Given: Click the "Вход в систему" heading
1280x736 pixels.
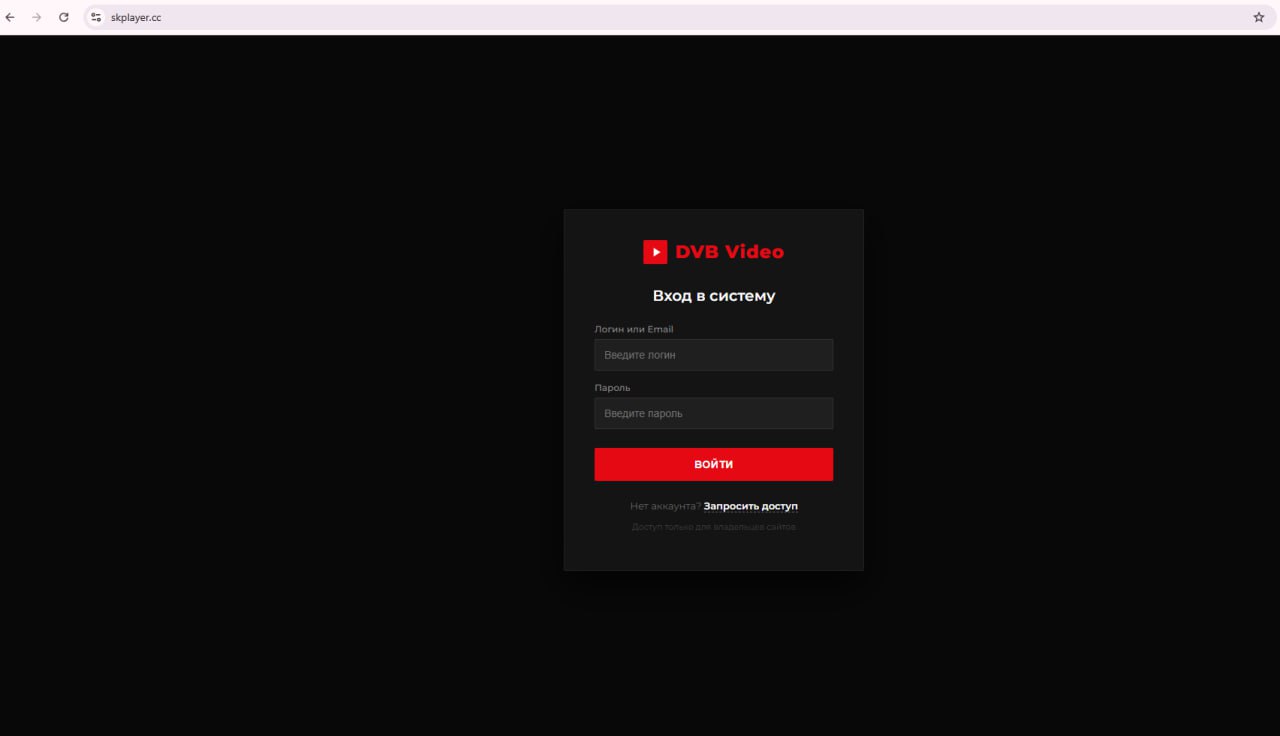Looking at the screenshot, I should 714,296.
